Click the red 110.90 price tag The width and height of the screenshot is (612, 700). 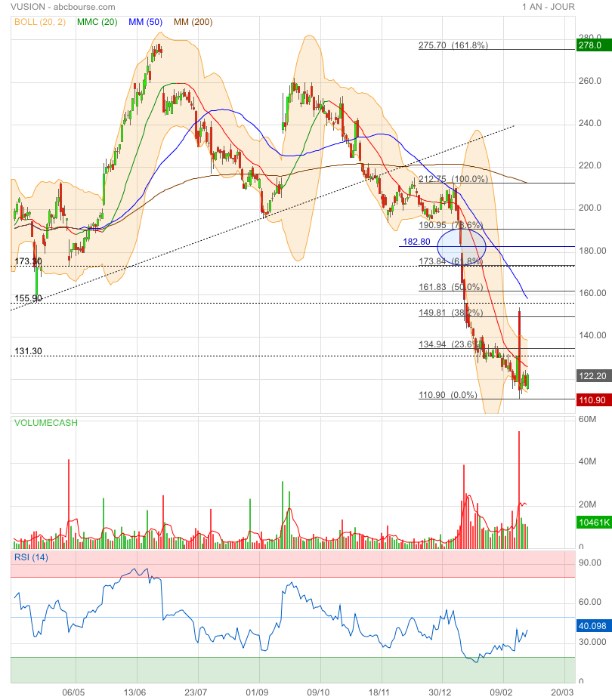pos(590,399)
